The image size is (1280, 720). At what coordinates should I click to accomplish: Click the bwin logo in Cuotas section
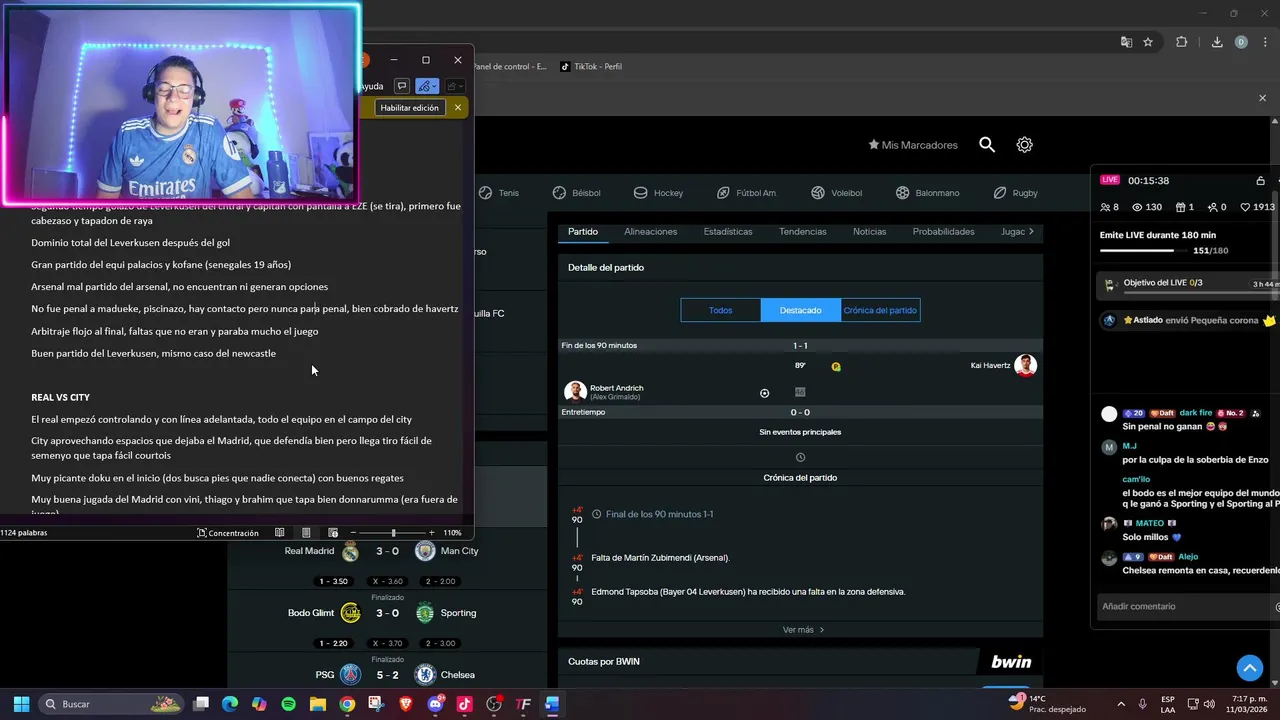[1011, 662]
